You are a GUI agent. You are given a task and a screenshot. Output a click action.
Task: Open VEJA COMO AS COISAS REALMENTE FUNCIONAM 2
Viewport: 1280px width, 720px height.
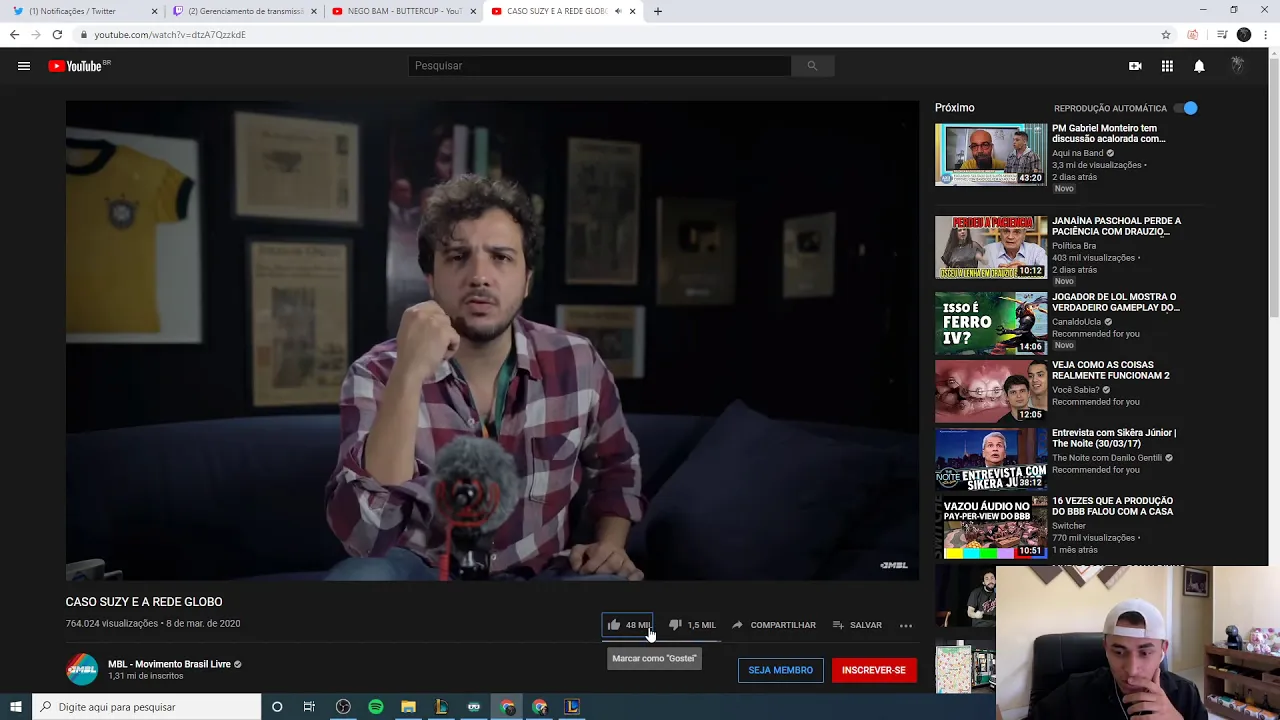tap(1110, 370)
